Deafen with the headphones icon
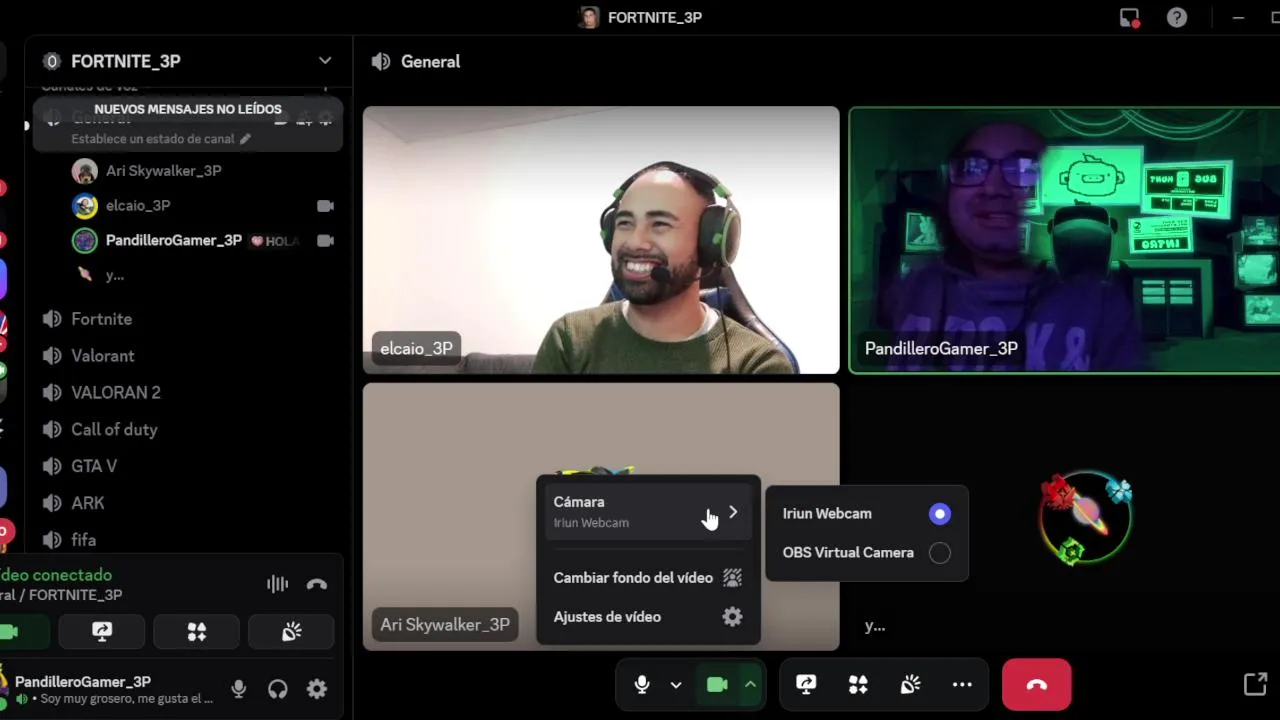The width and height of the screenshot is (1280, 720). (278, 689)
